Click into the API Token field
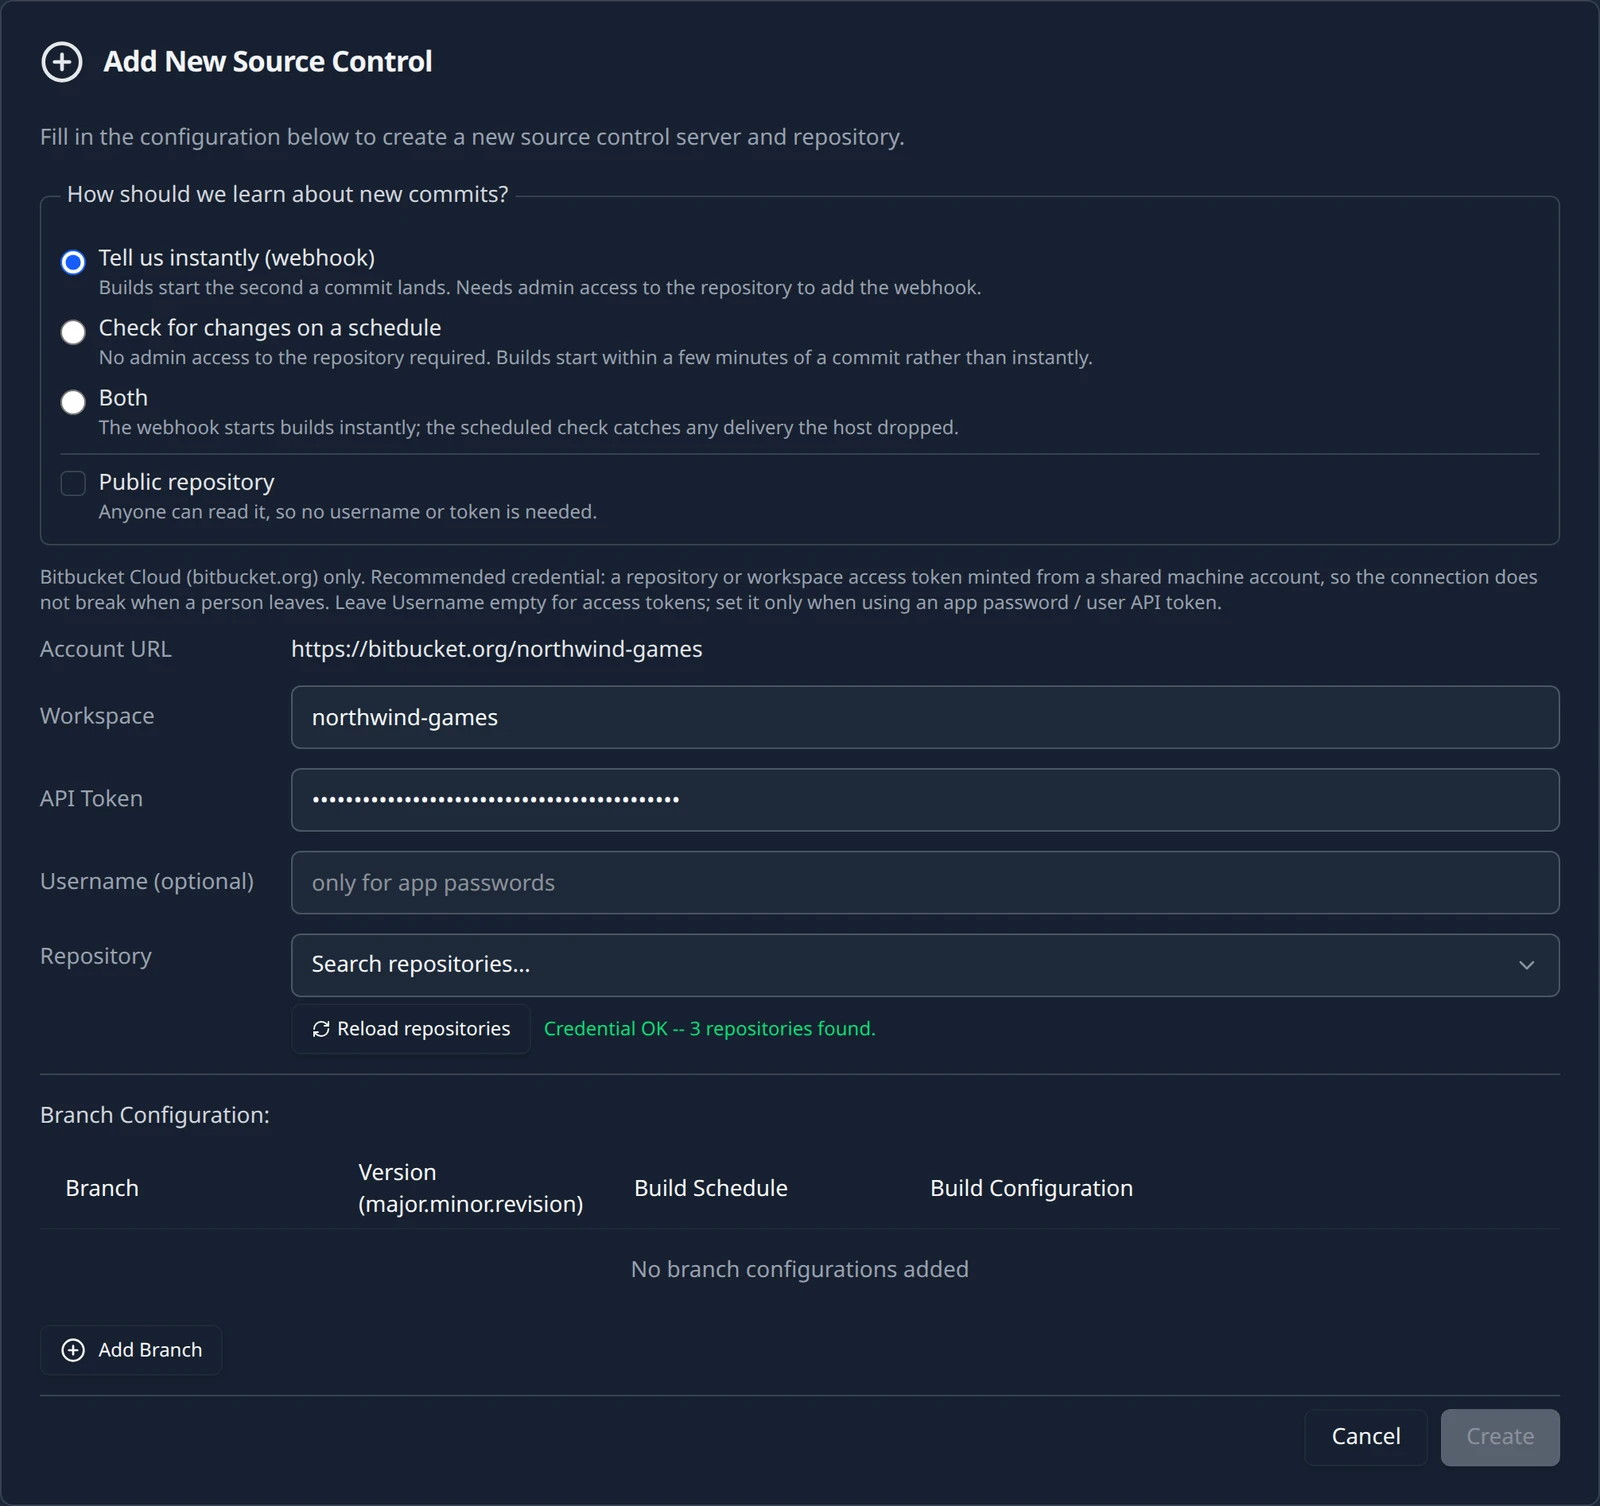The height and width of the screenshot is (1506, 1600). point(925,800)
